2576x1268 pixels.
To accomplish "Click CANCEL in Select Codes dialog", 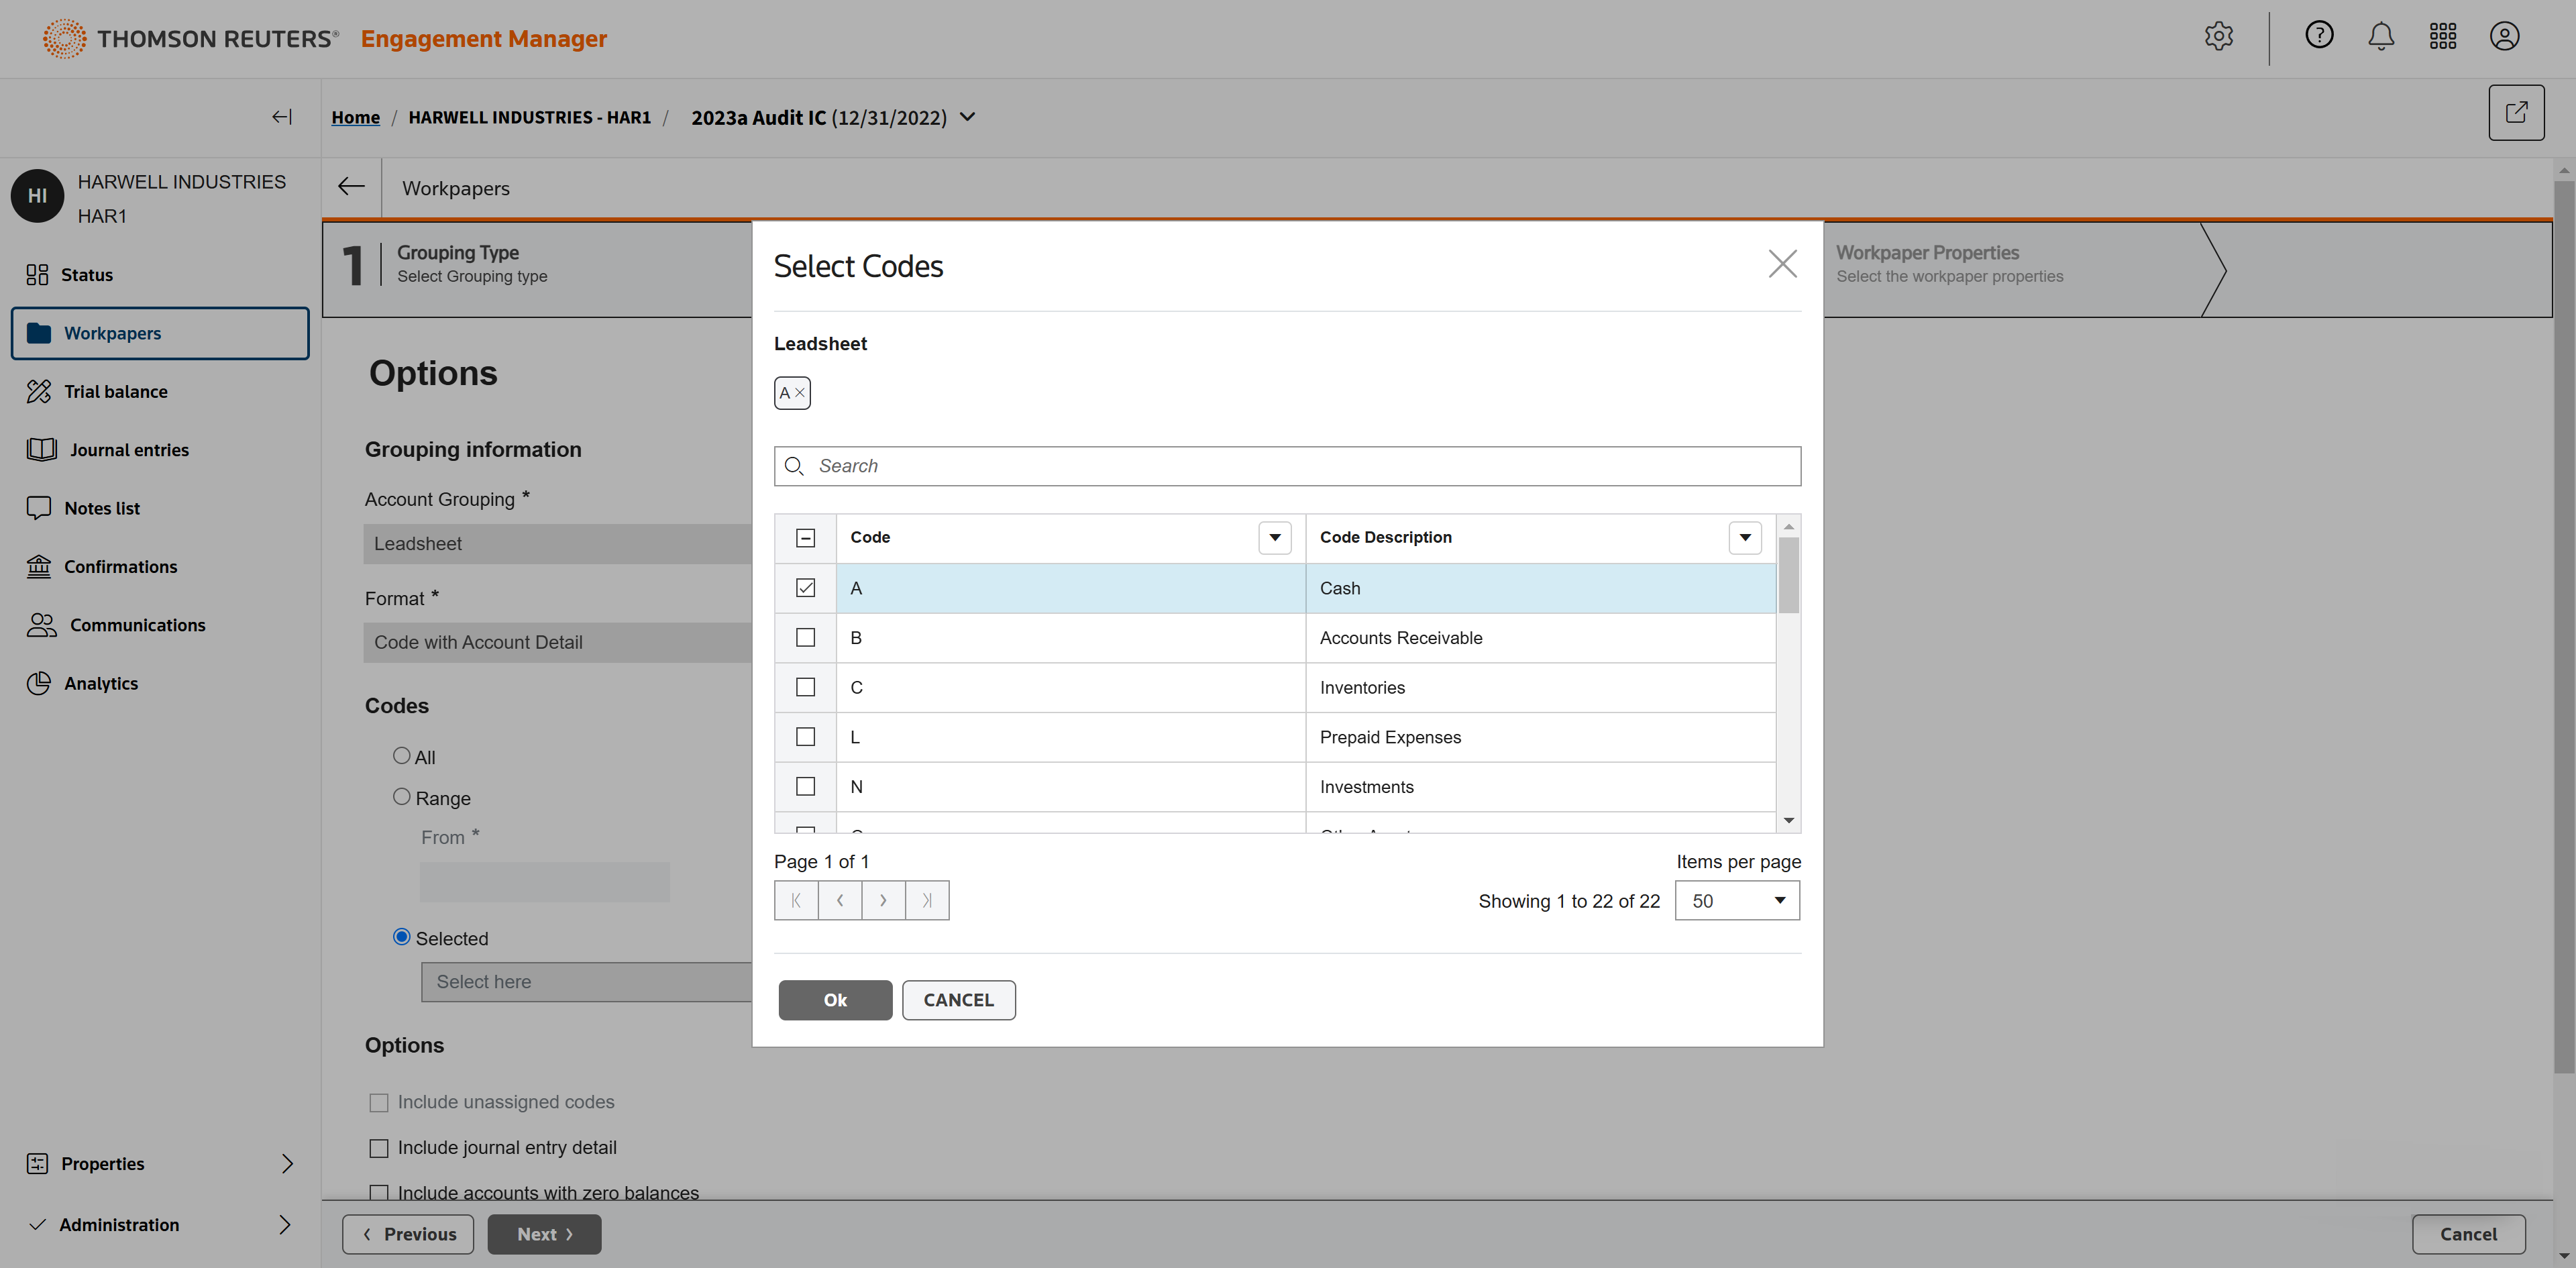I will click(x=958, y=1000).
